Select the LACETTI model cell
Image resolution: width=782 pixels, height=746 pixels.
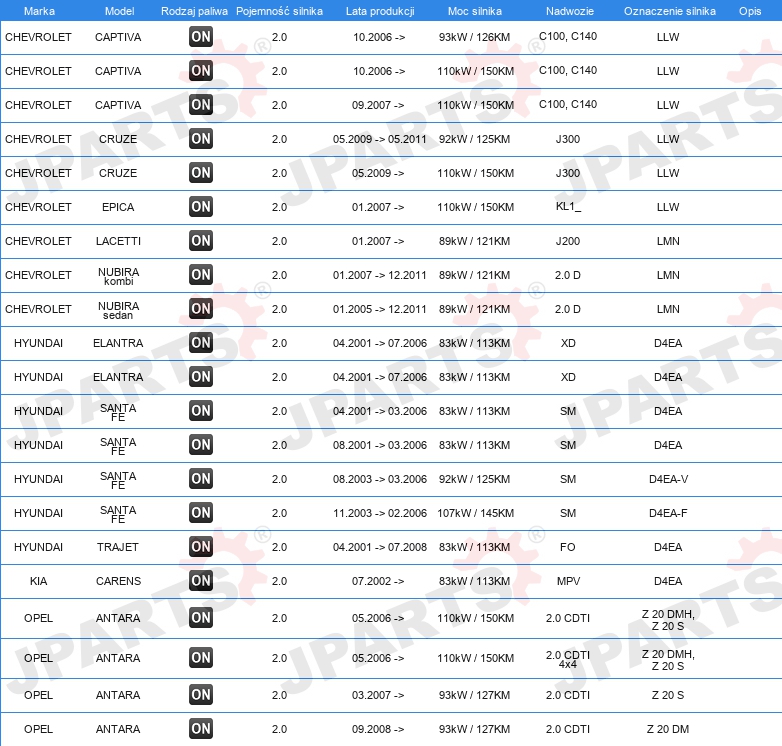point(118,241)
